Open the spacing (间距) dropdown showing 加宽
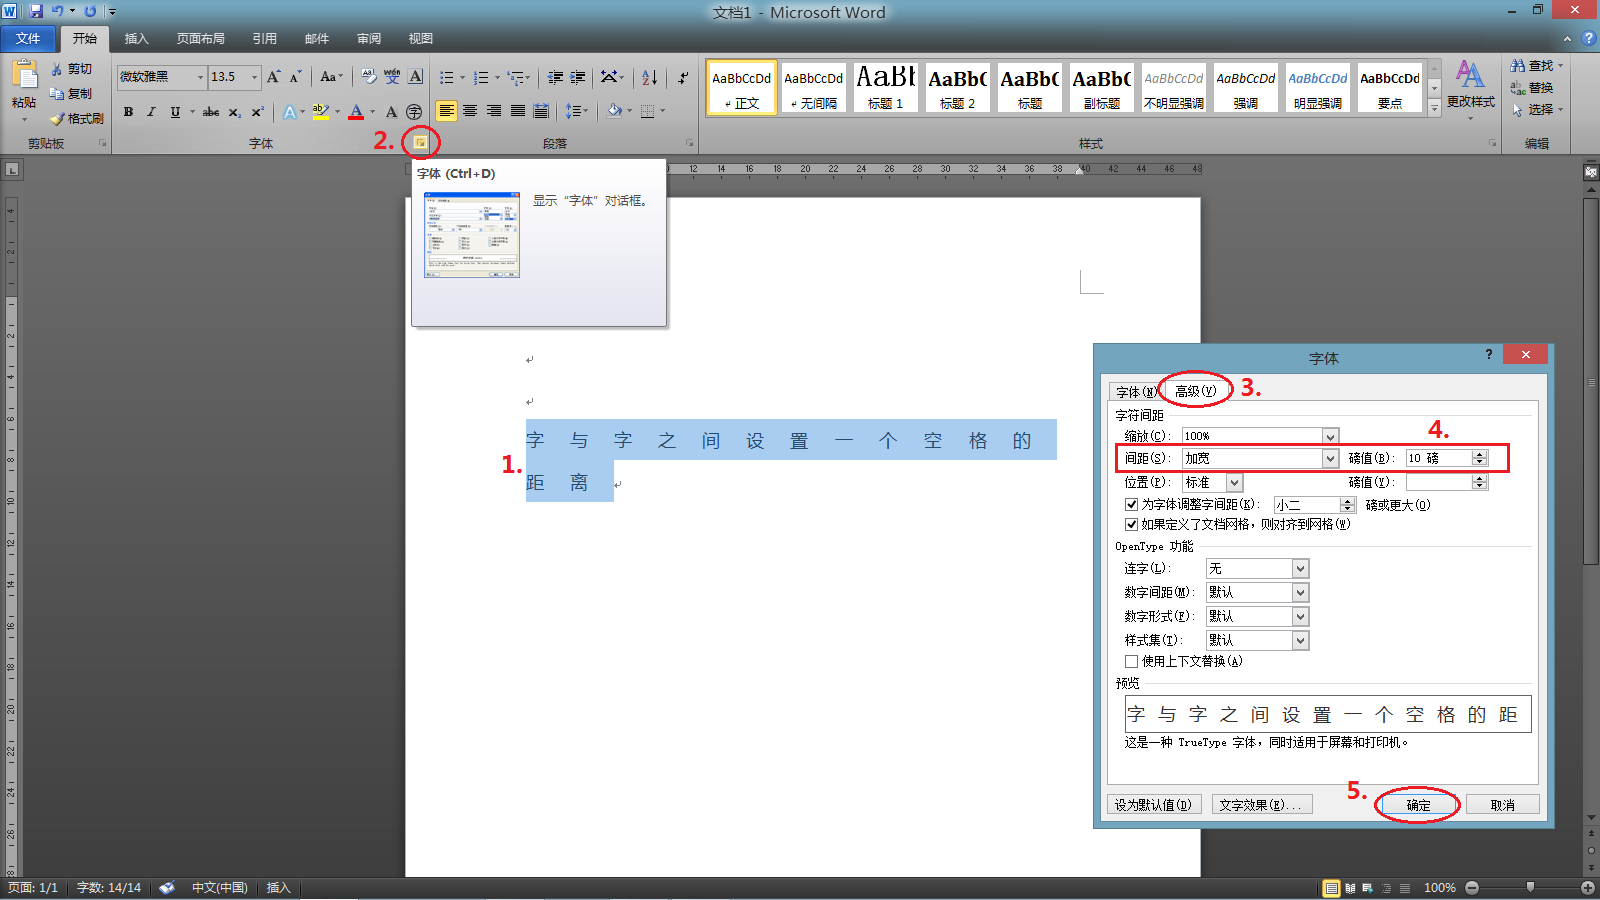 click(x=1330, y=458)
